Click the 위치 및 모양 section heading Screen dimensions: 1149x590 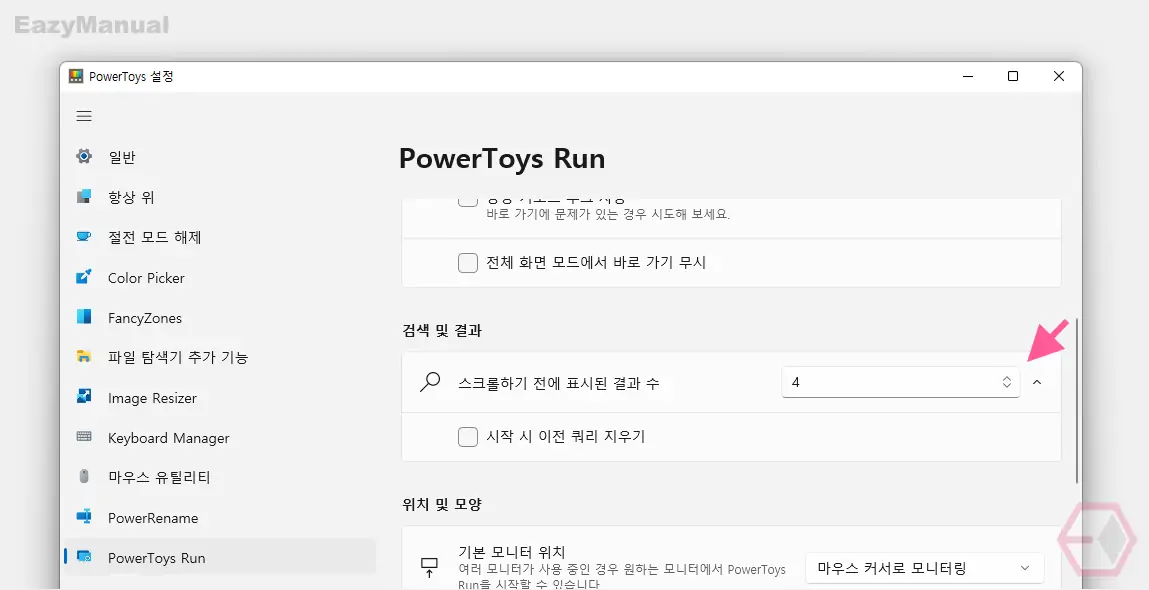pyautogui.click(x=442, y=504)
